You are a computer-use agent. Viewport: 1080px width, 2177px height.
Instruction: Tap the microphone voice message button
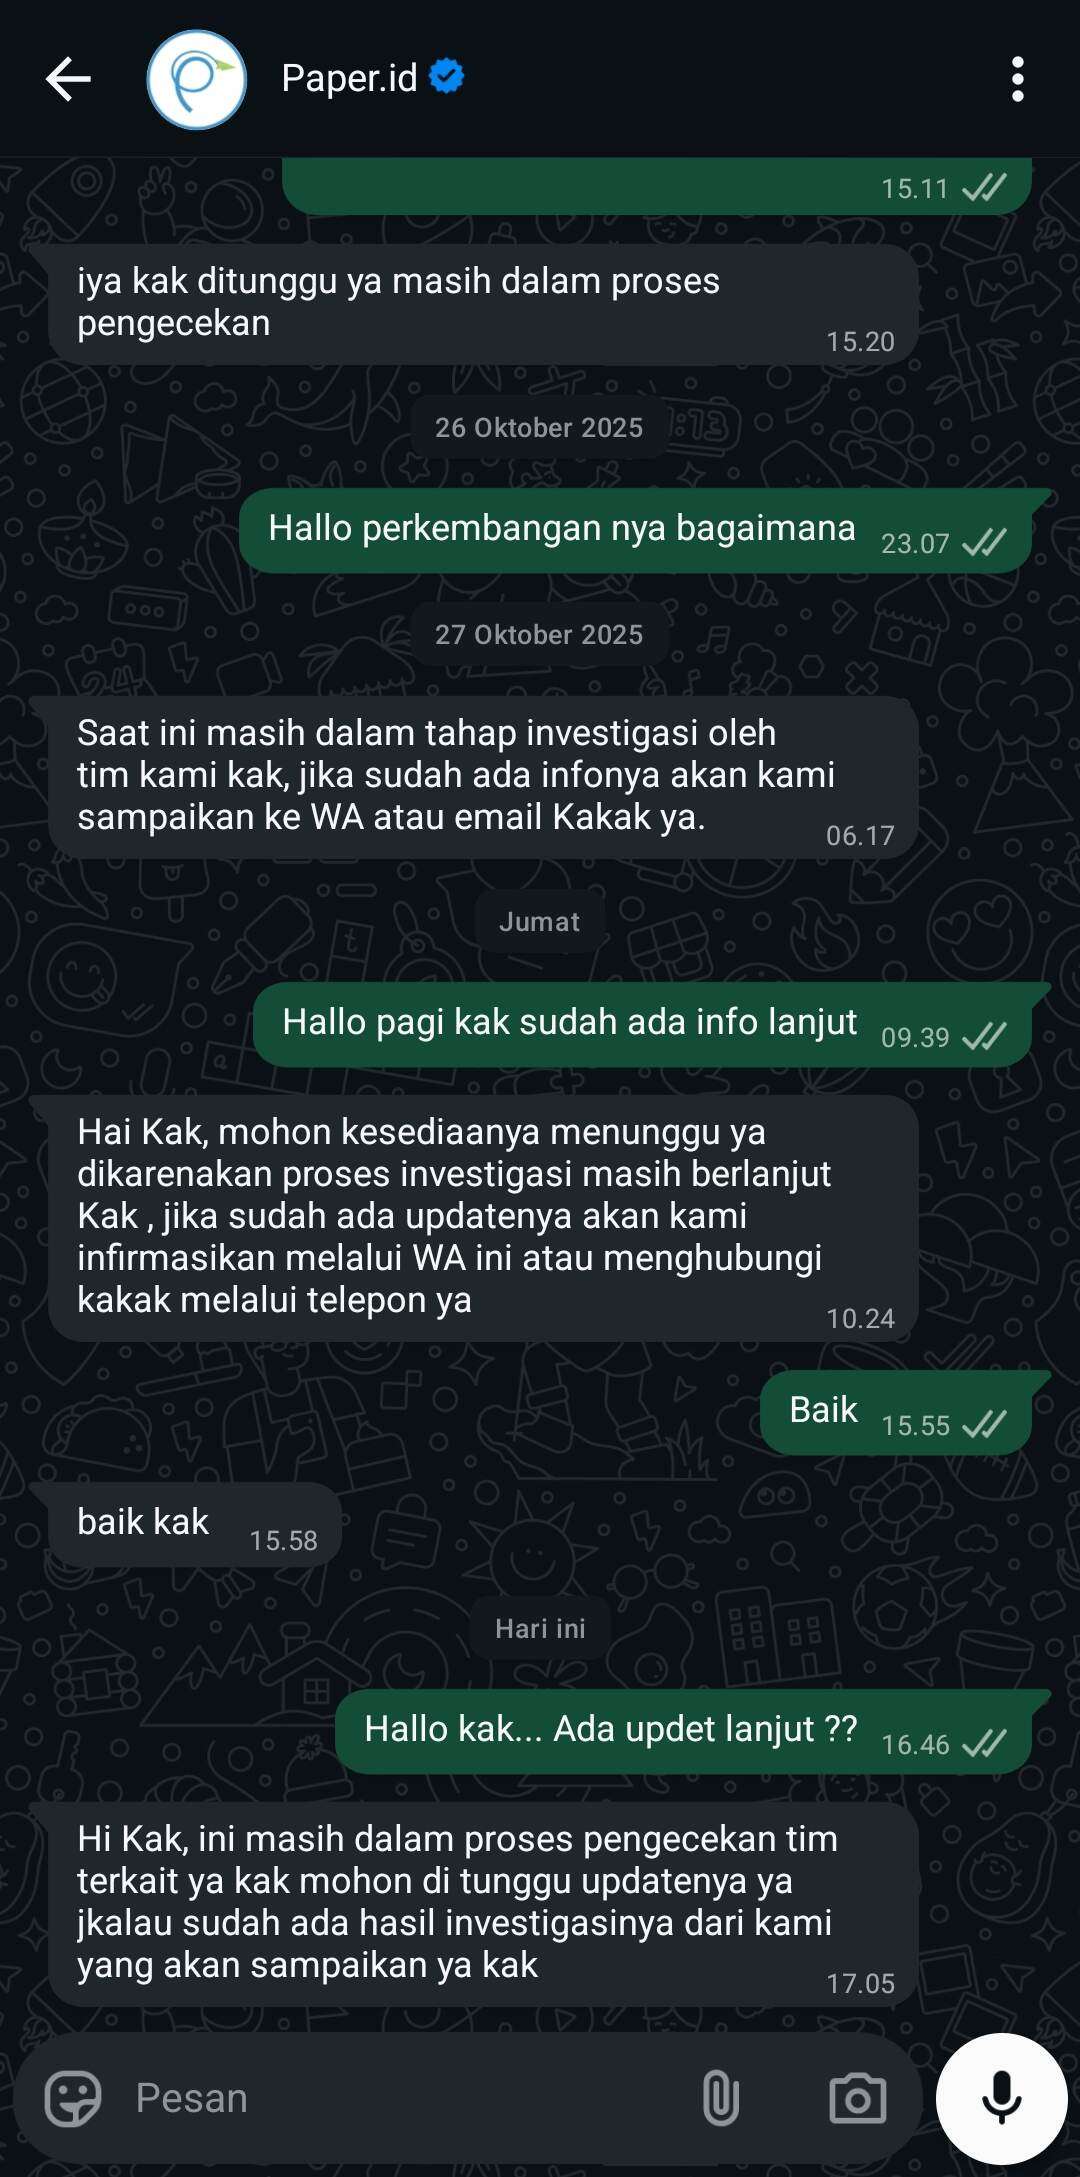tap(1001, 2097)
